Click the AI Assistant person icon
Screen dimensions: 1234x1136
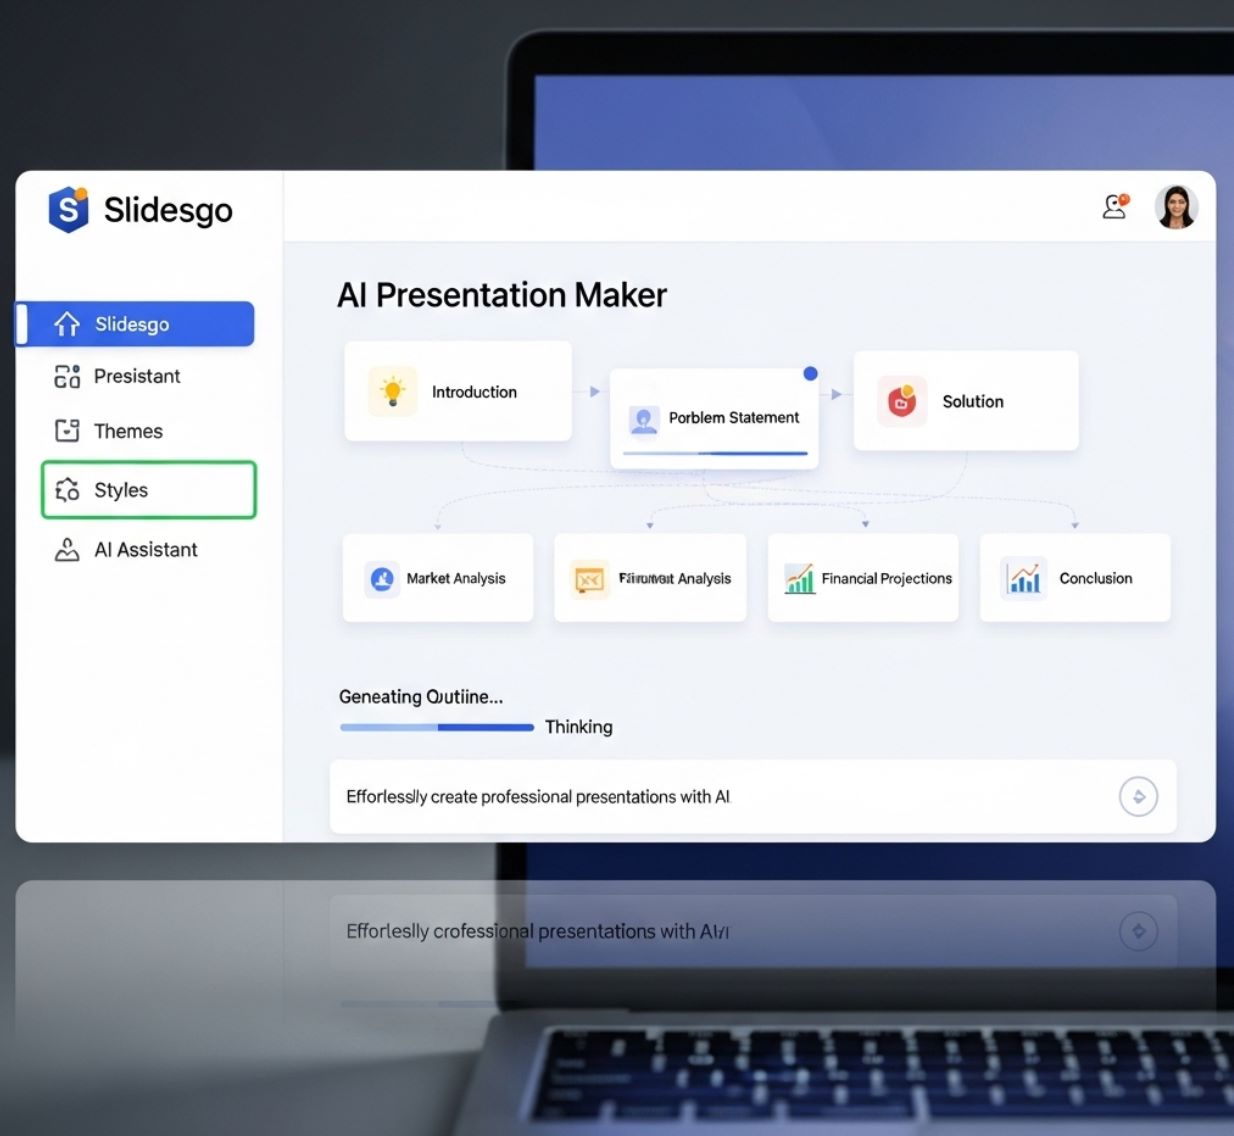click(67, 549)
